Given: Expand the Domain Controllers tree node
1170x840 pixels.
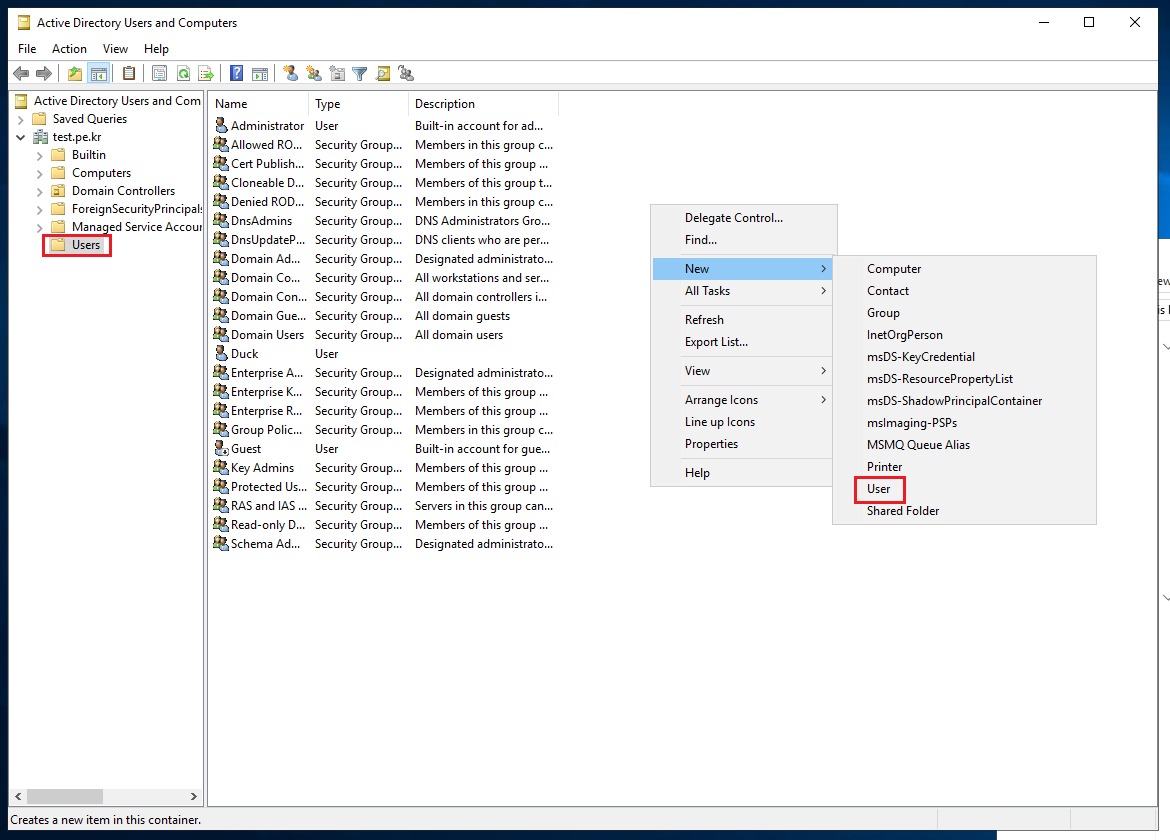Looking at the screenshot, I should tap(40, 192).
